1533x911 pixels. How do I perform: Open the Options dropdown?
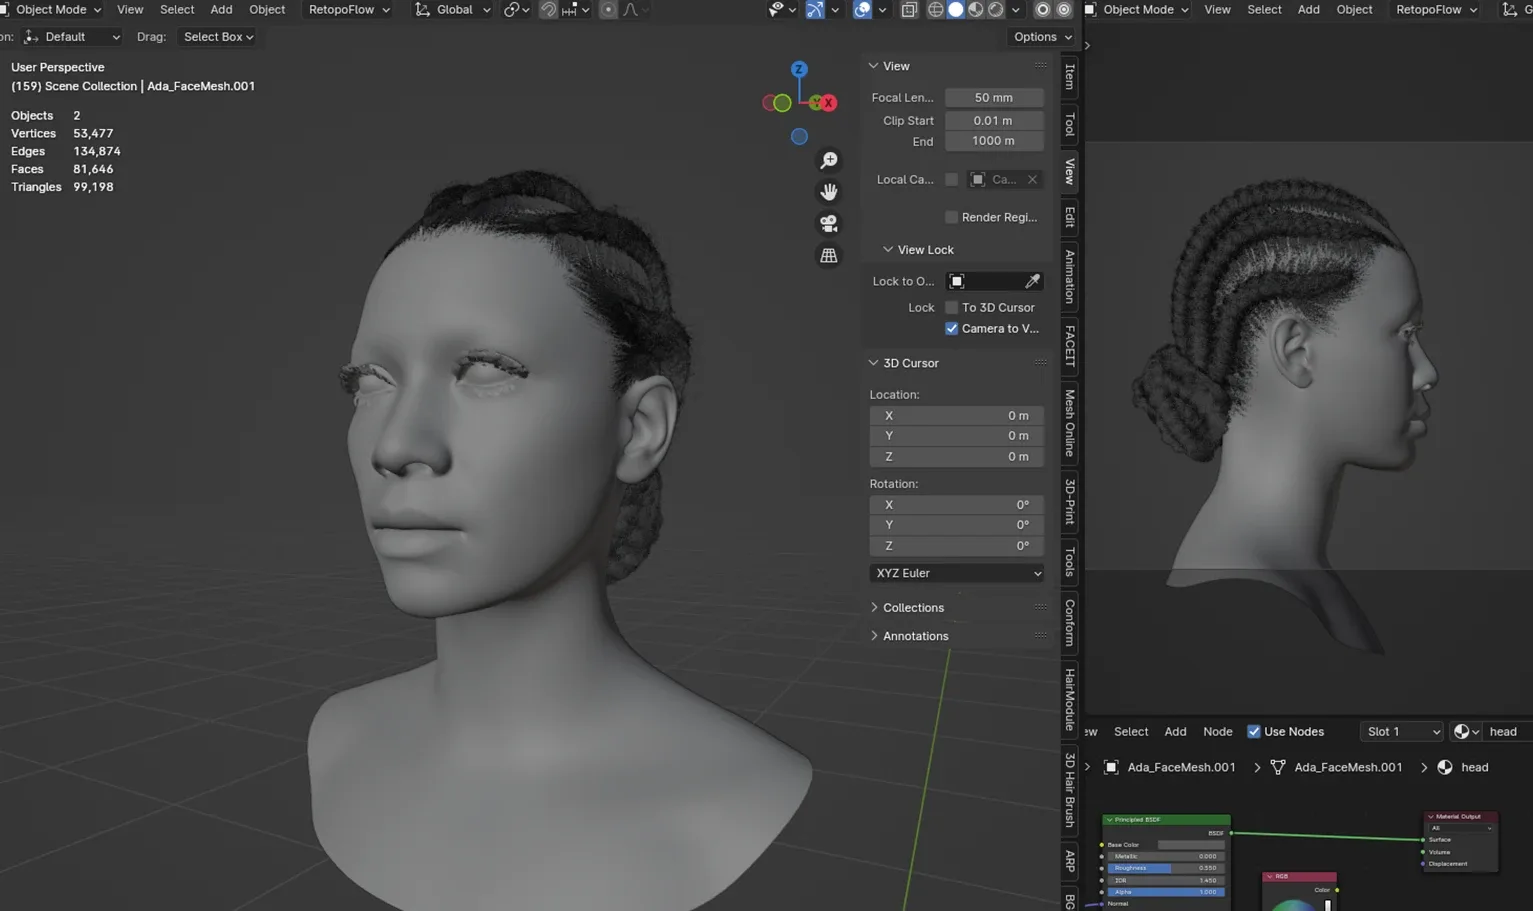point(1042,37)
